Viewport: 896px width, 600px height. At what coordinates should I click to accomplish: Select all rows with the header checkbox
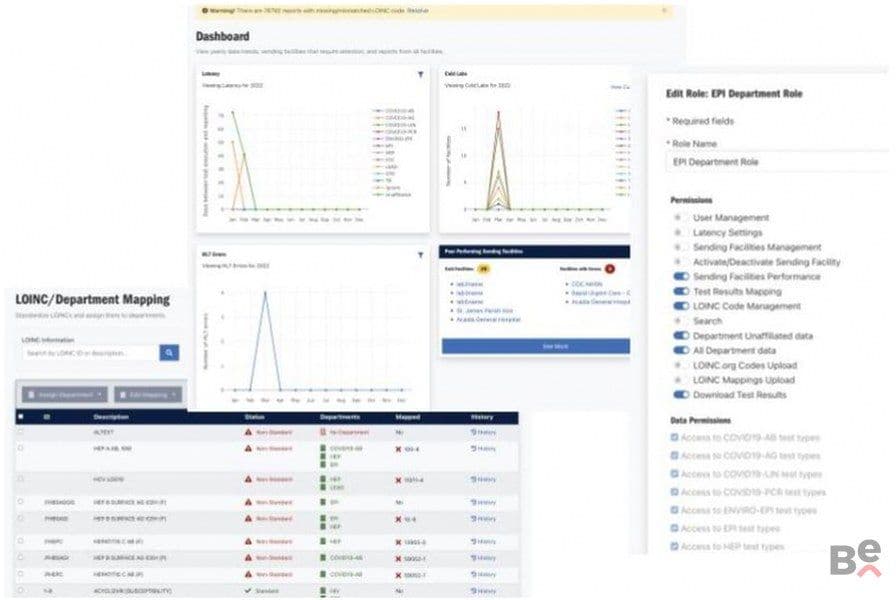[x=21, y=417]
